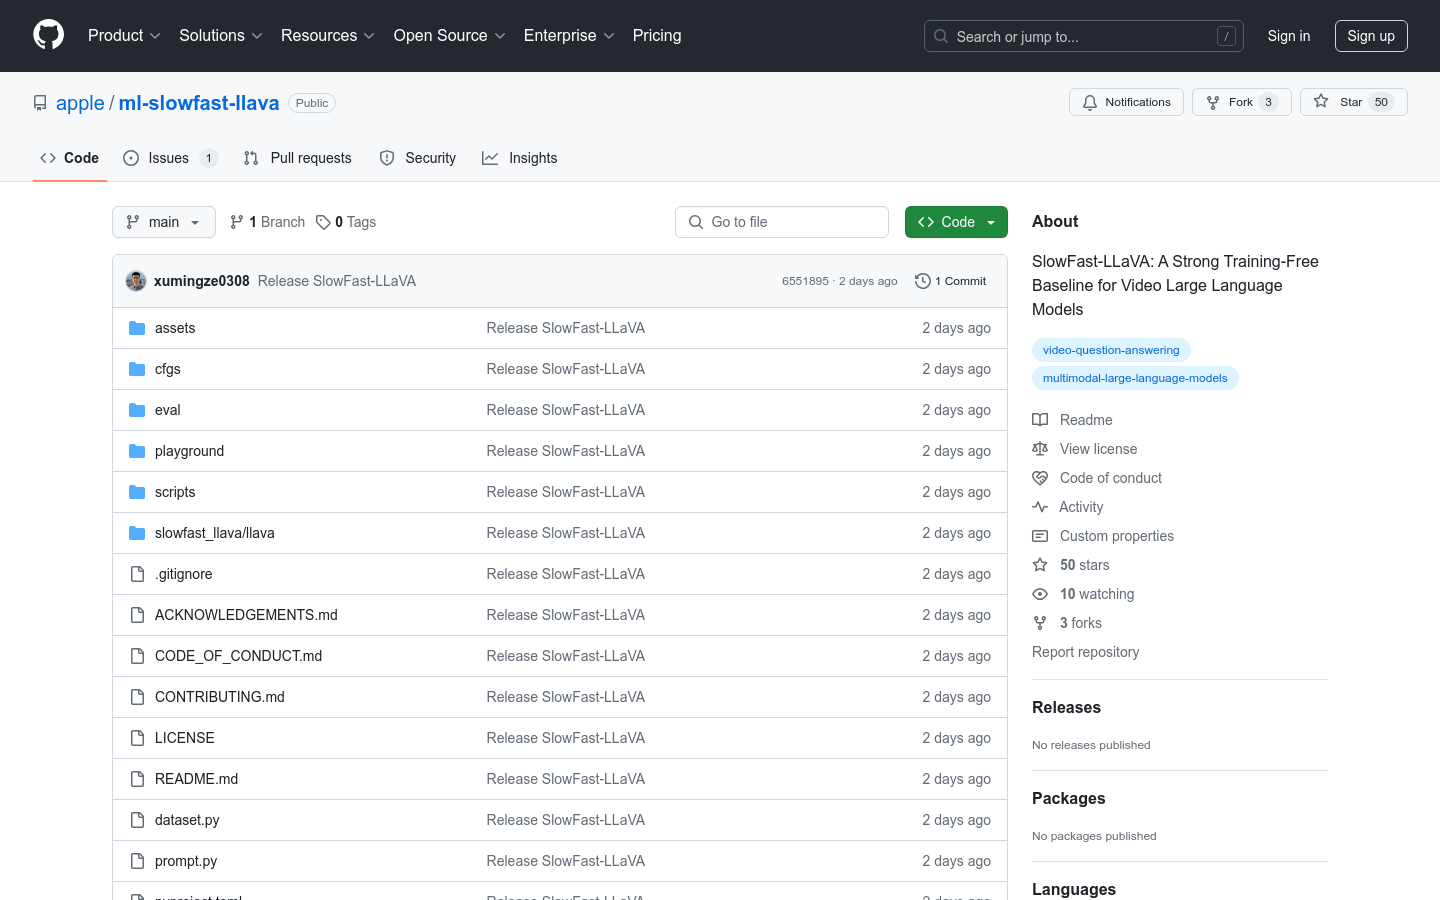Expand the Resources menu
Viewport: 1440px width, 900px height.
coord(328,36)
